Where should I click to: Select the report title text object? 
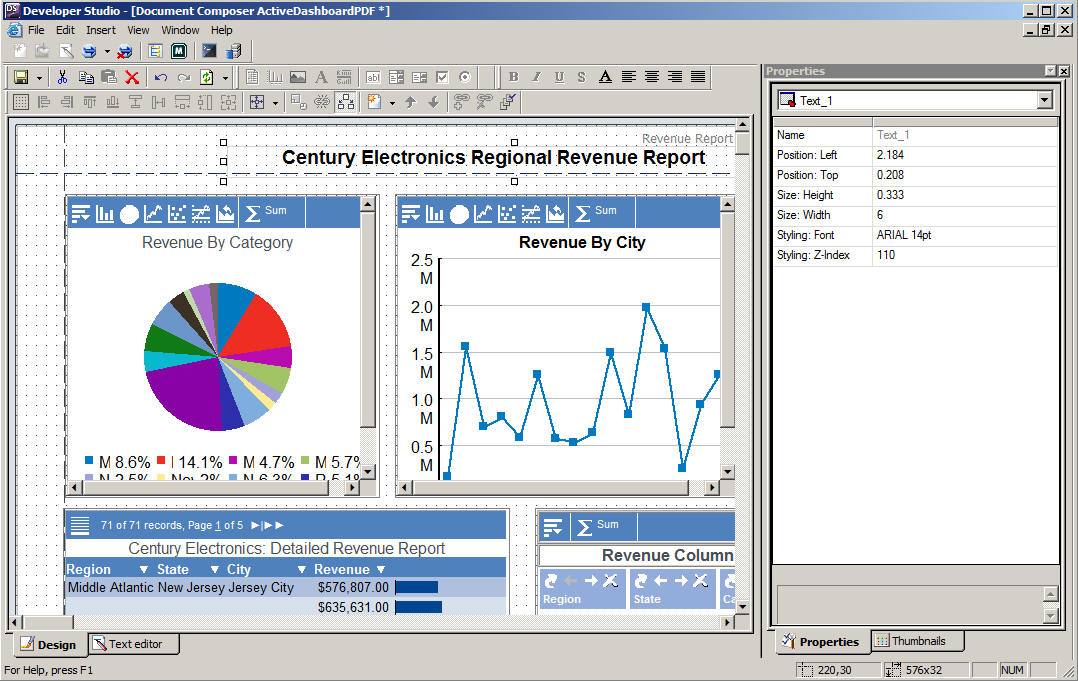coord(493,157)
